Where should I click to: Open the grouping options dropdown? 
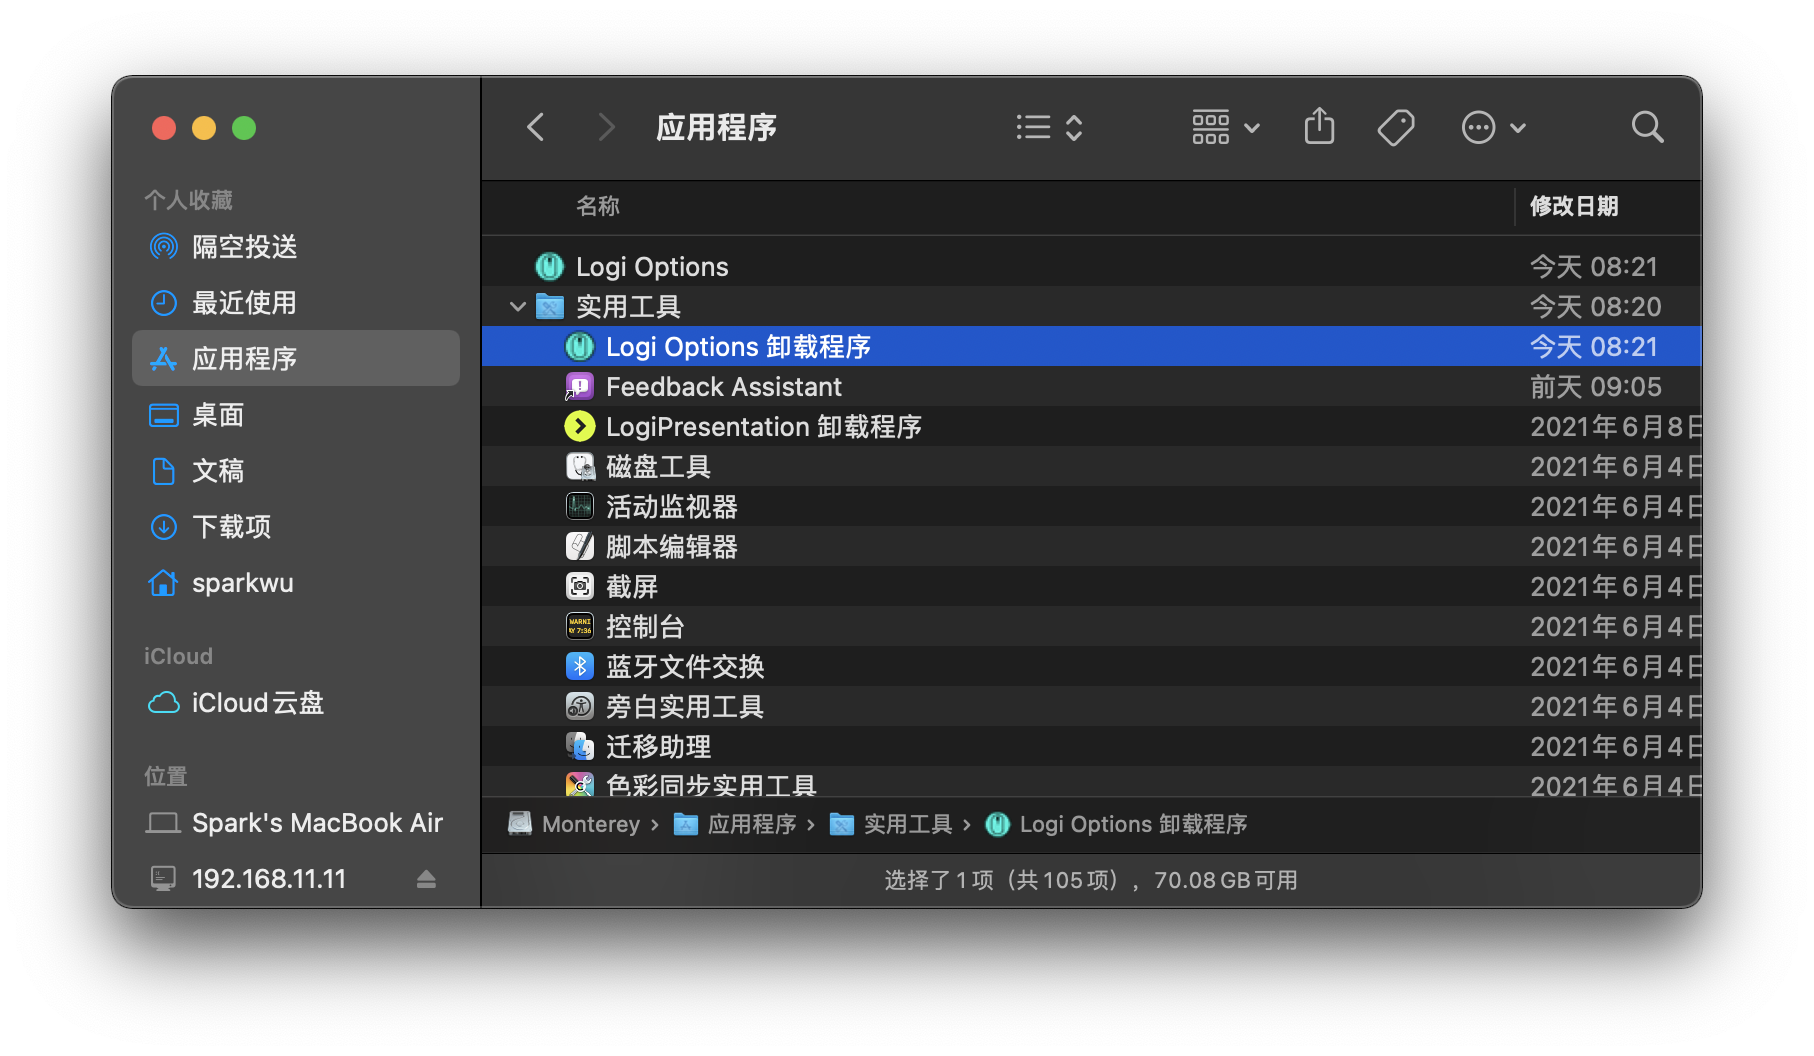(x=1225, y=127)
